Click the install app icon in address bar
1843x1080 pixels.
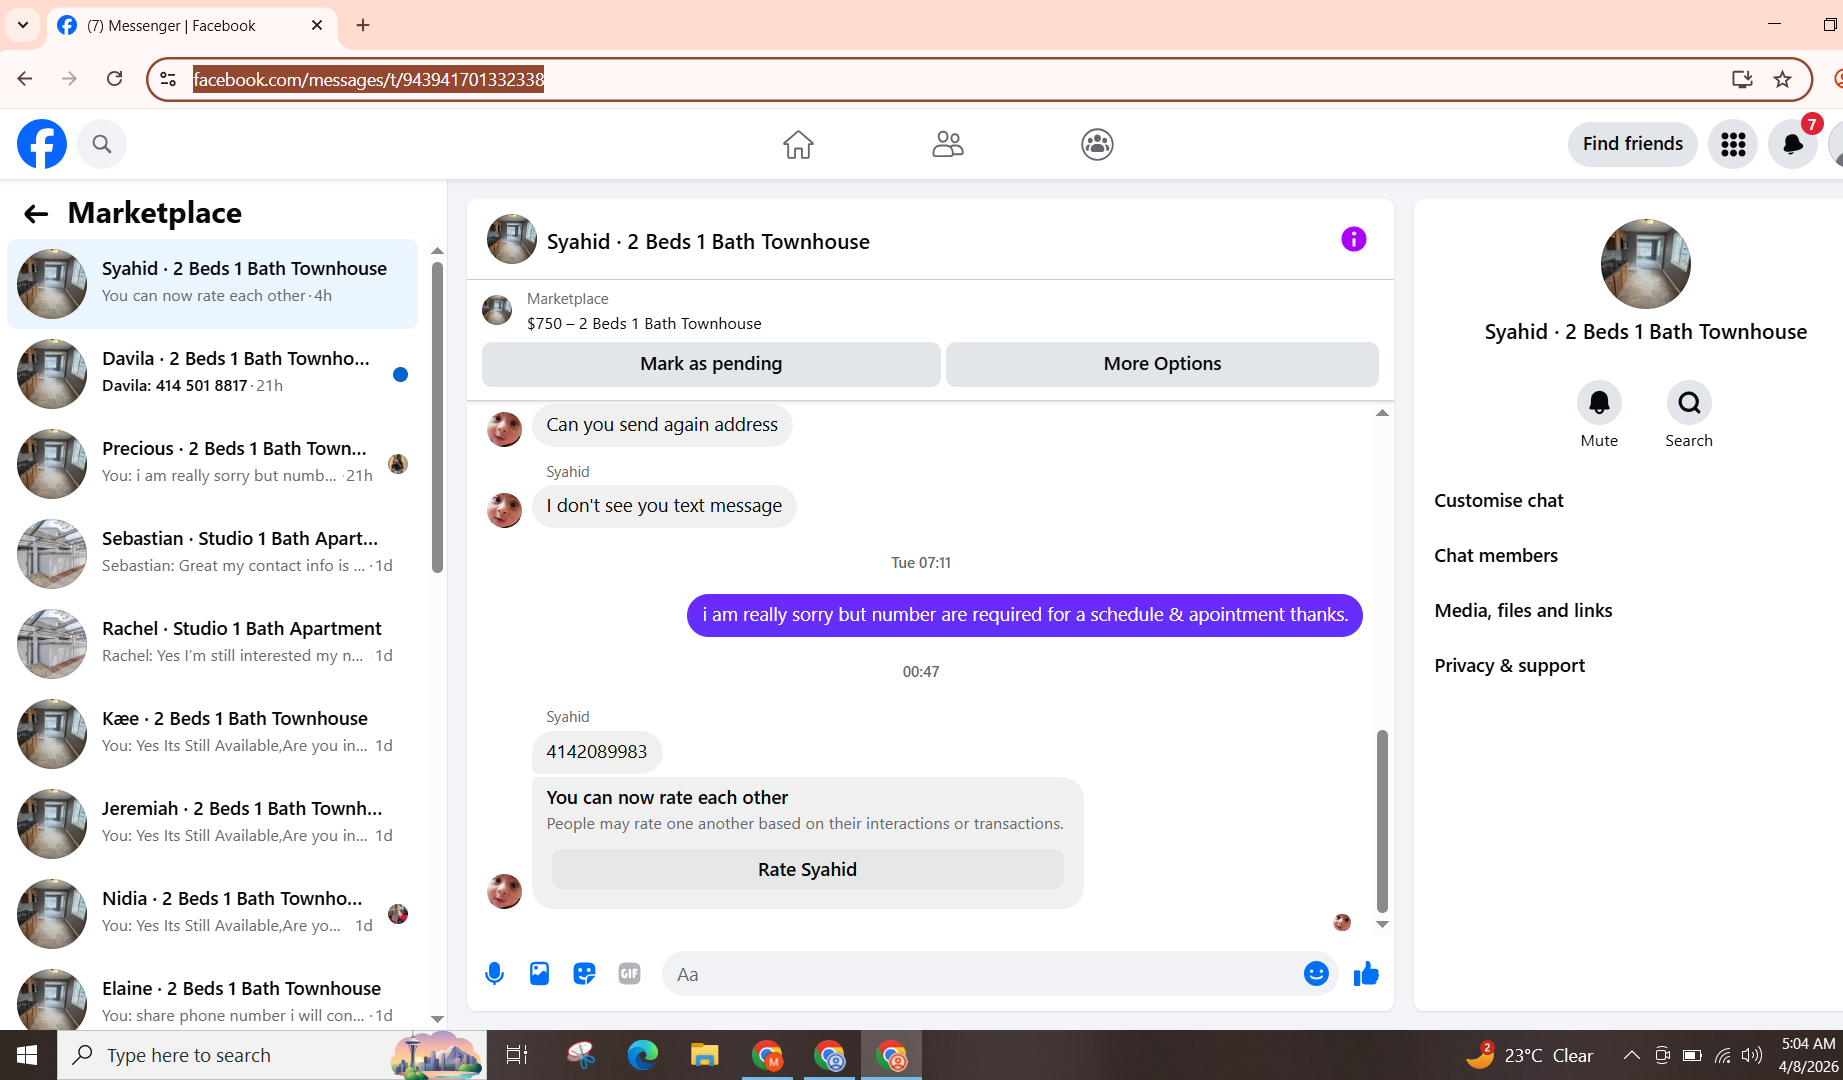tap(1742, 79)
